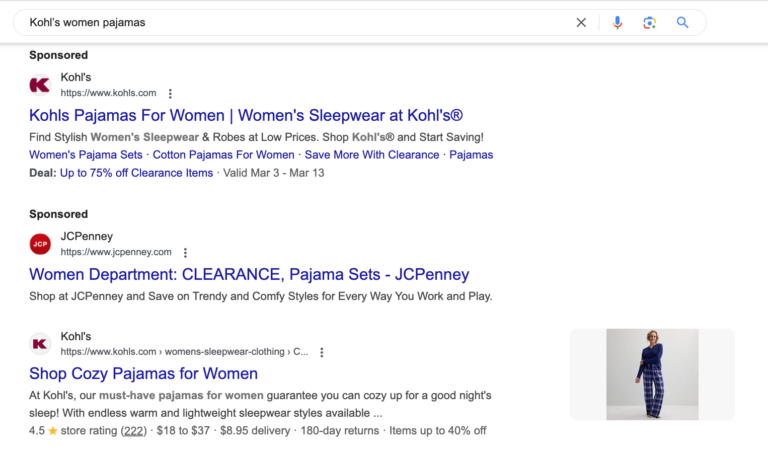Viewport: 768px width, 457px height.
Task: Open three-dot menu beside kohls.com sponsored URL
Action: pos(170,93)
